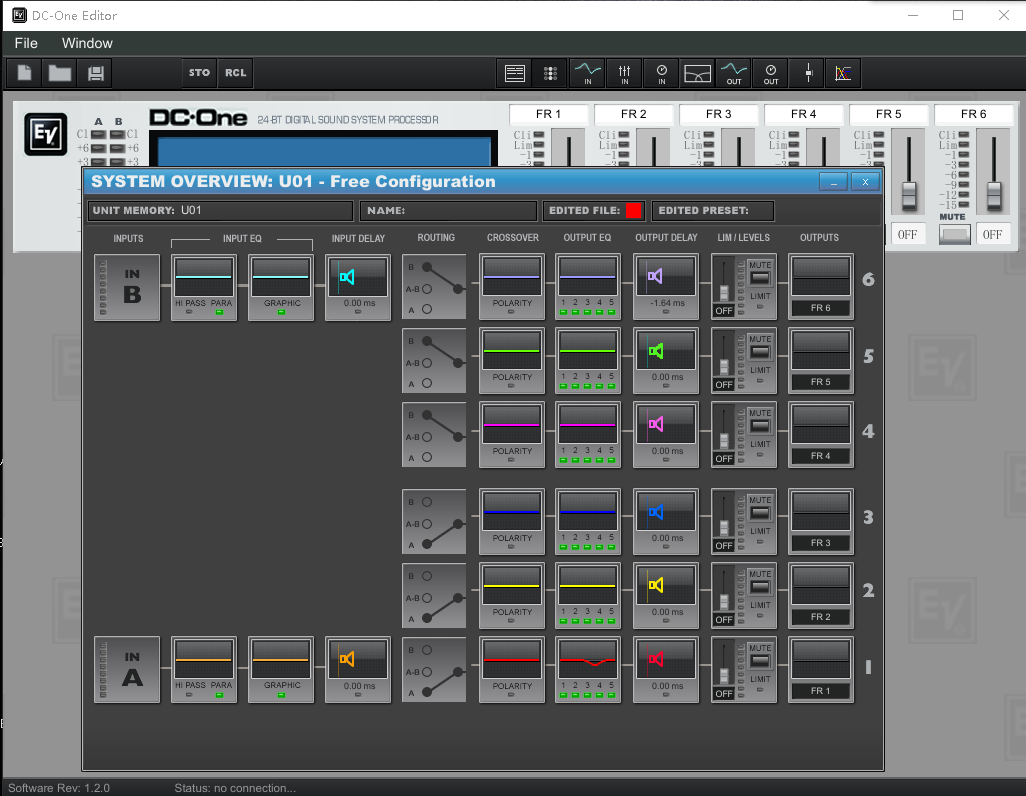Select routing source A-B for channel 5
The height and width of the screenshot is (796, 1026).
[427, 363]
